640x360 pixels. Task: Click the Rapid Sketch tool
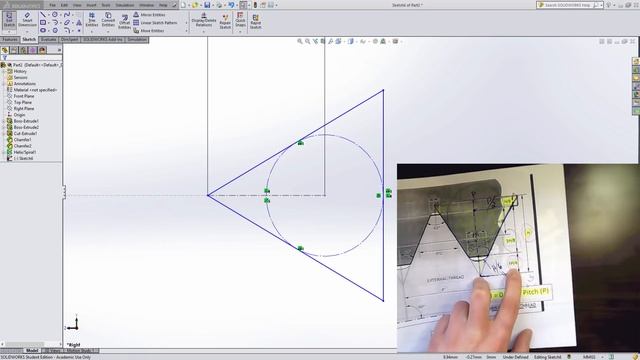(256, 21)
